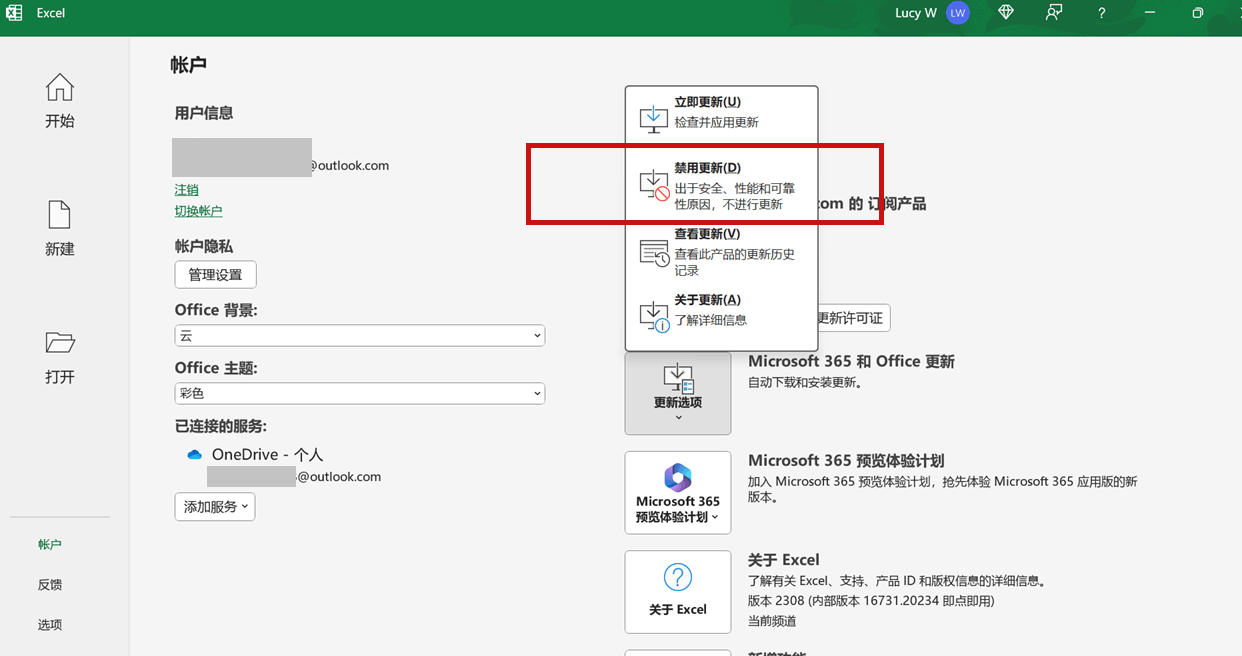Screen dimensions: 1242x656
Task: Click the 更新许可证 button
Action: [x=852, y=318]
